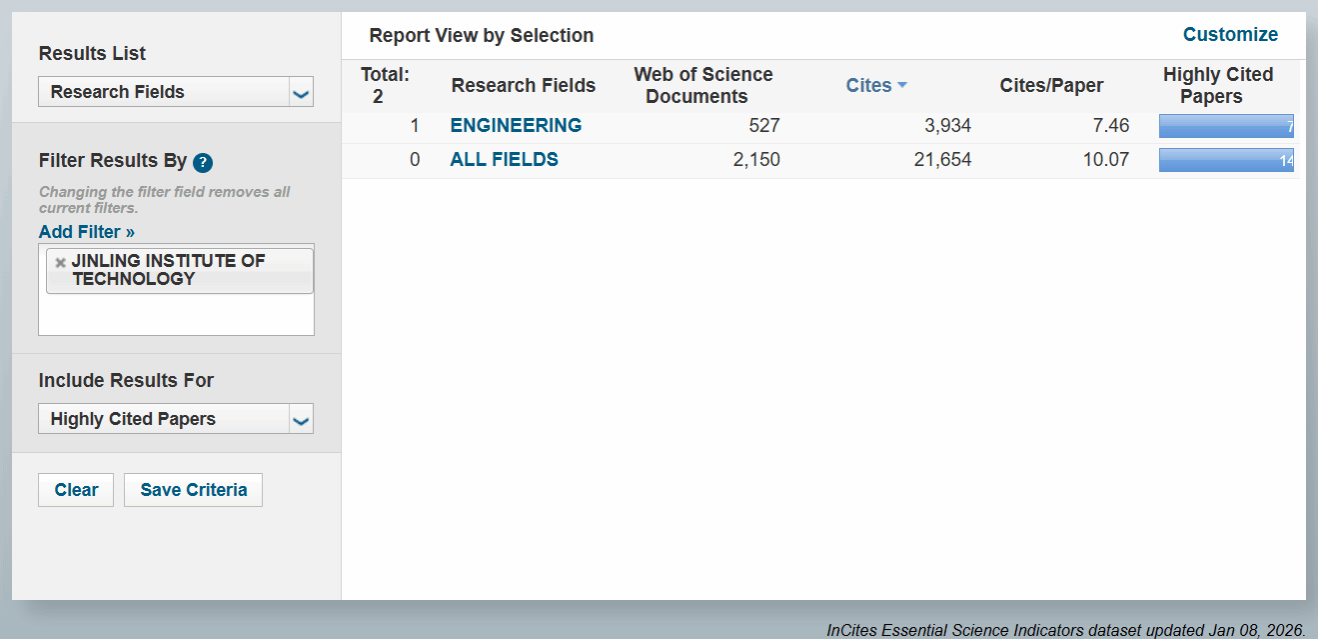The image size is (1318, 639).
Task: Click the Research Fields column header
Action: click(523, 86)
